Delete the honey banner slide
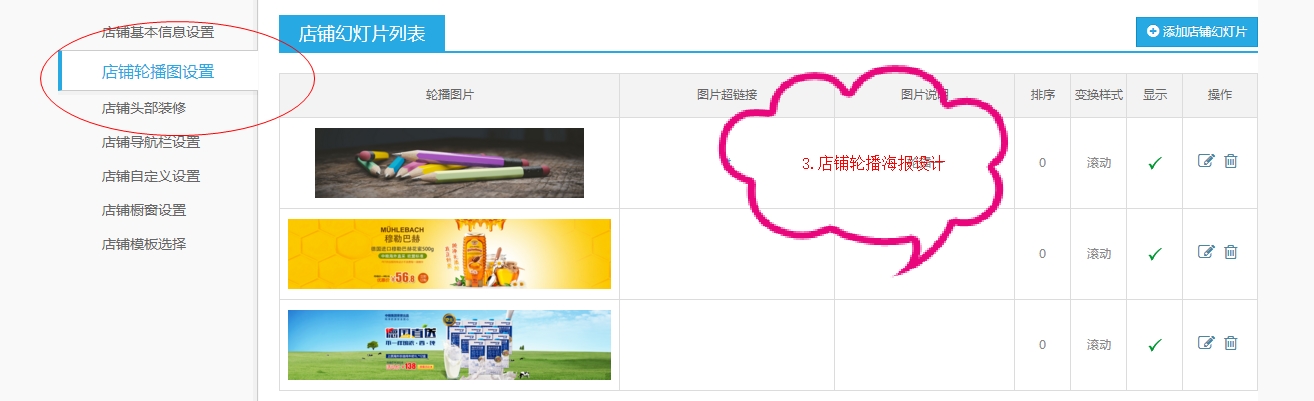This screenshot has width=1314, height=401. [1231, 252]
